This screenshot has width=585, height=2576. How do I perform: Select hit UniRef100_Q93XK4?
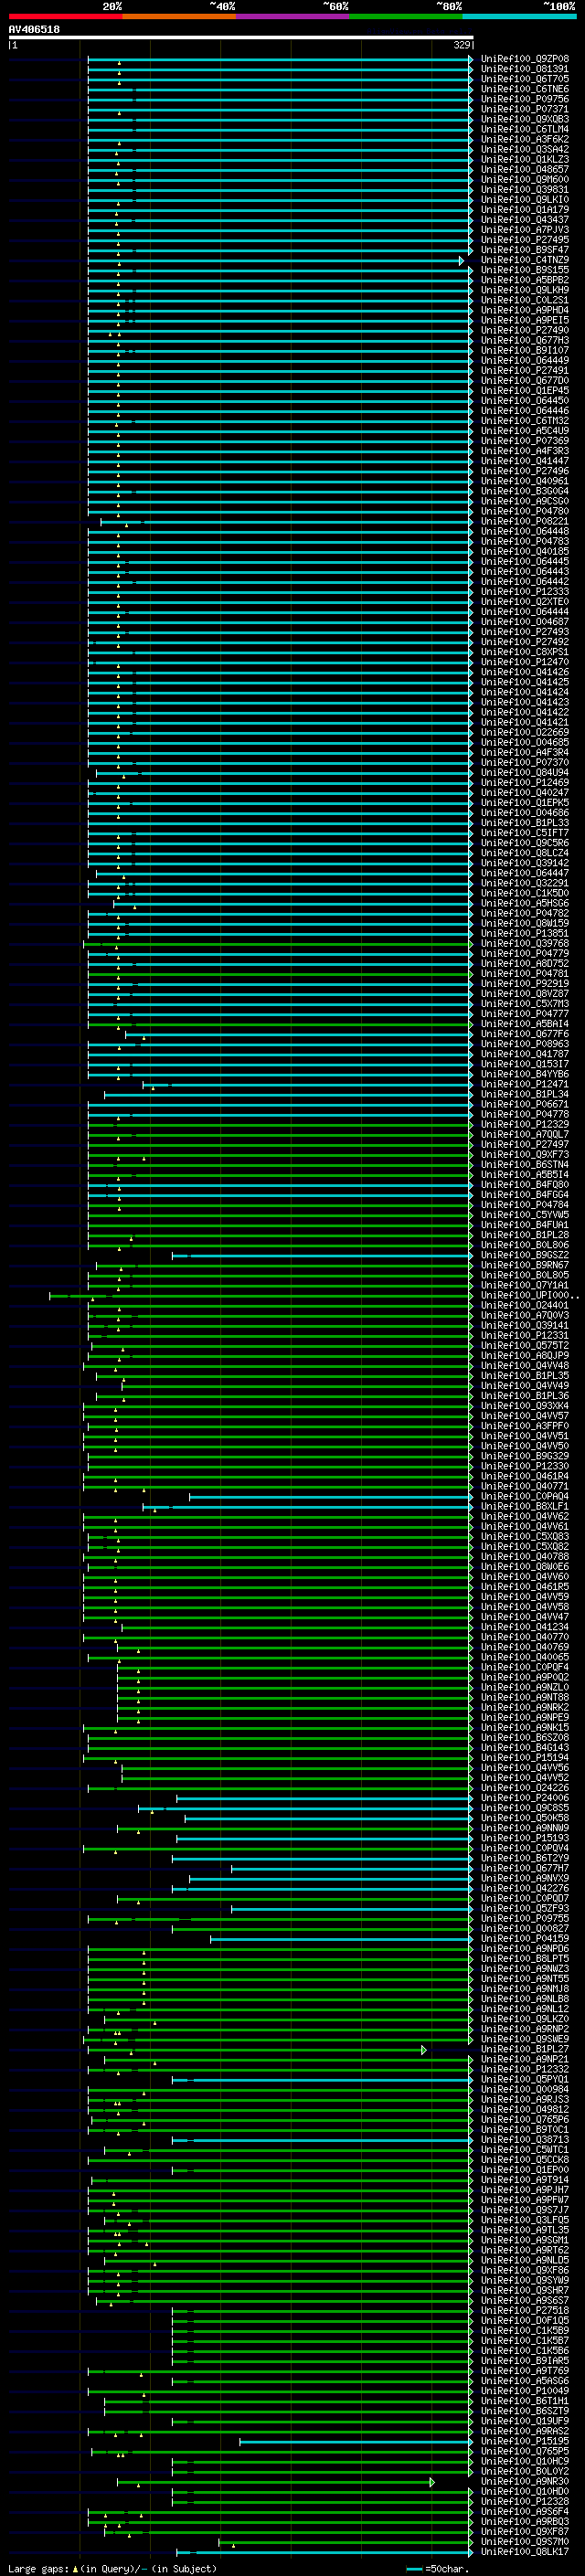coord(525,1406)
